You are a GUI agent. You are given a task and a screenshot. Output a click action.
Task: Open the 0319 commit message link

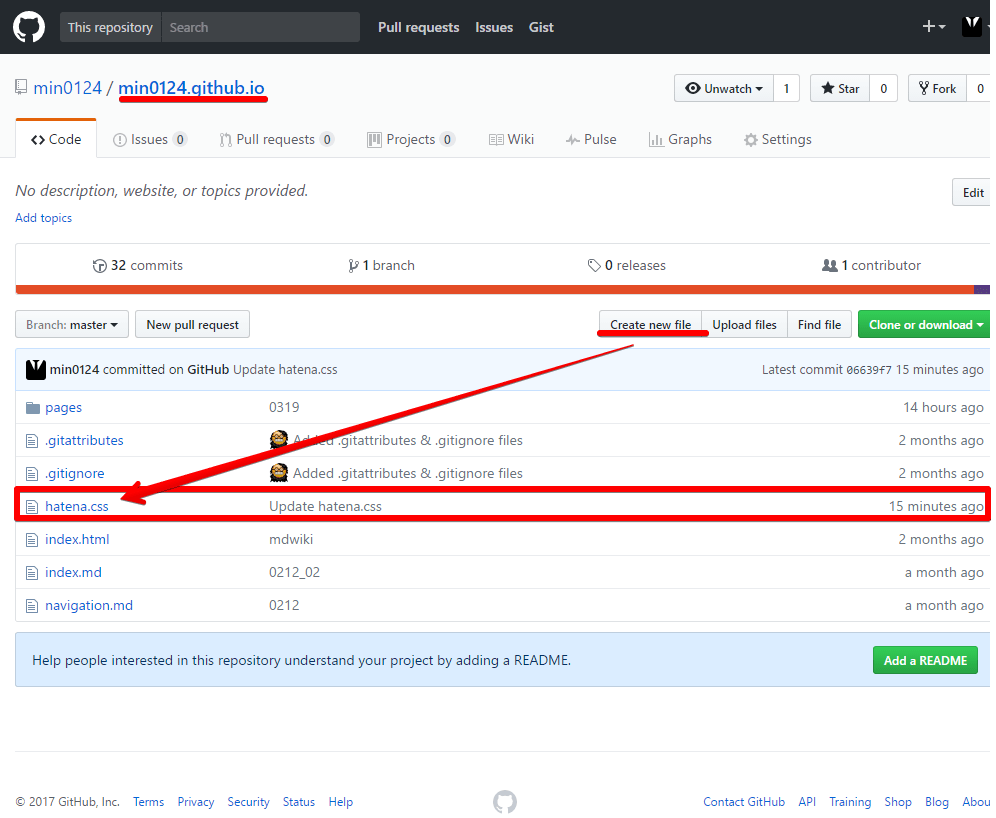click(x=284, y=407)
